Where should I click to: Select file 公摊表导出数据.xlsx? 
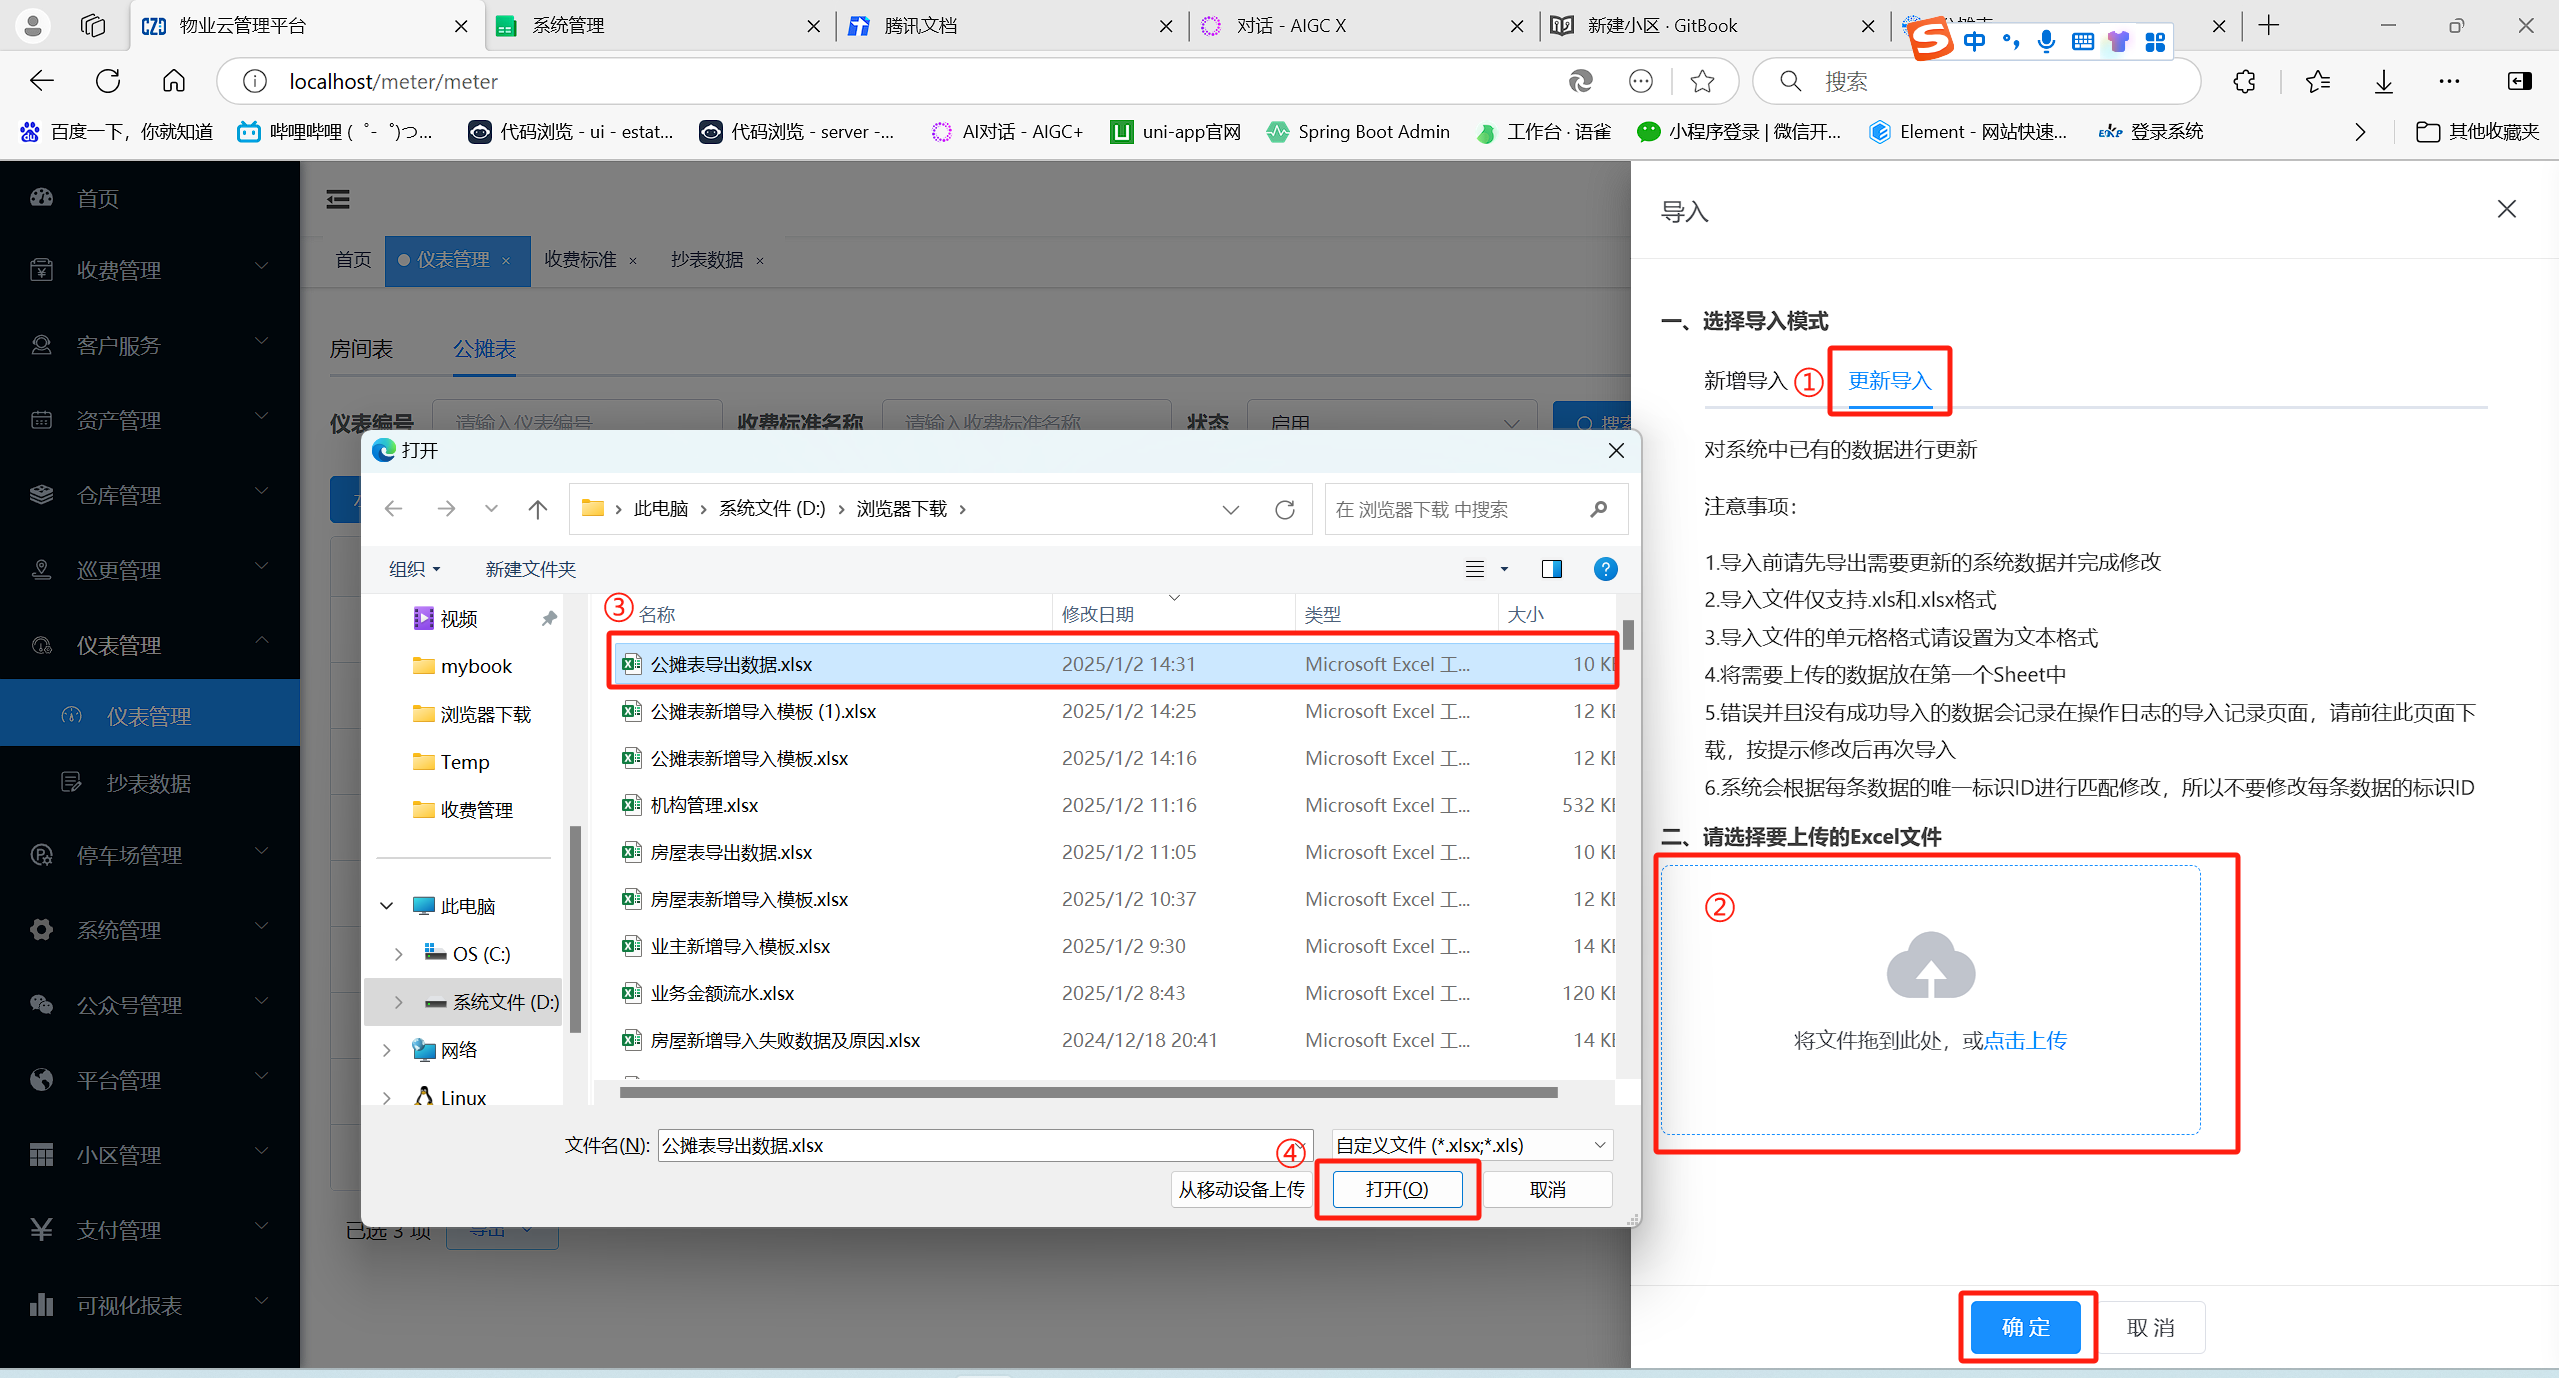click(x=1113, y=664)
